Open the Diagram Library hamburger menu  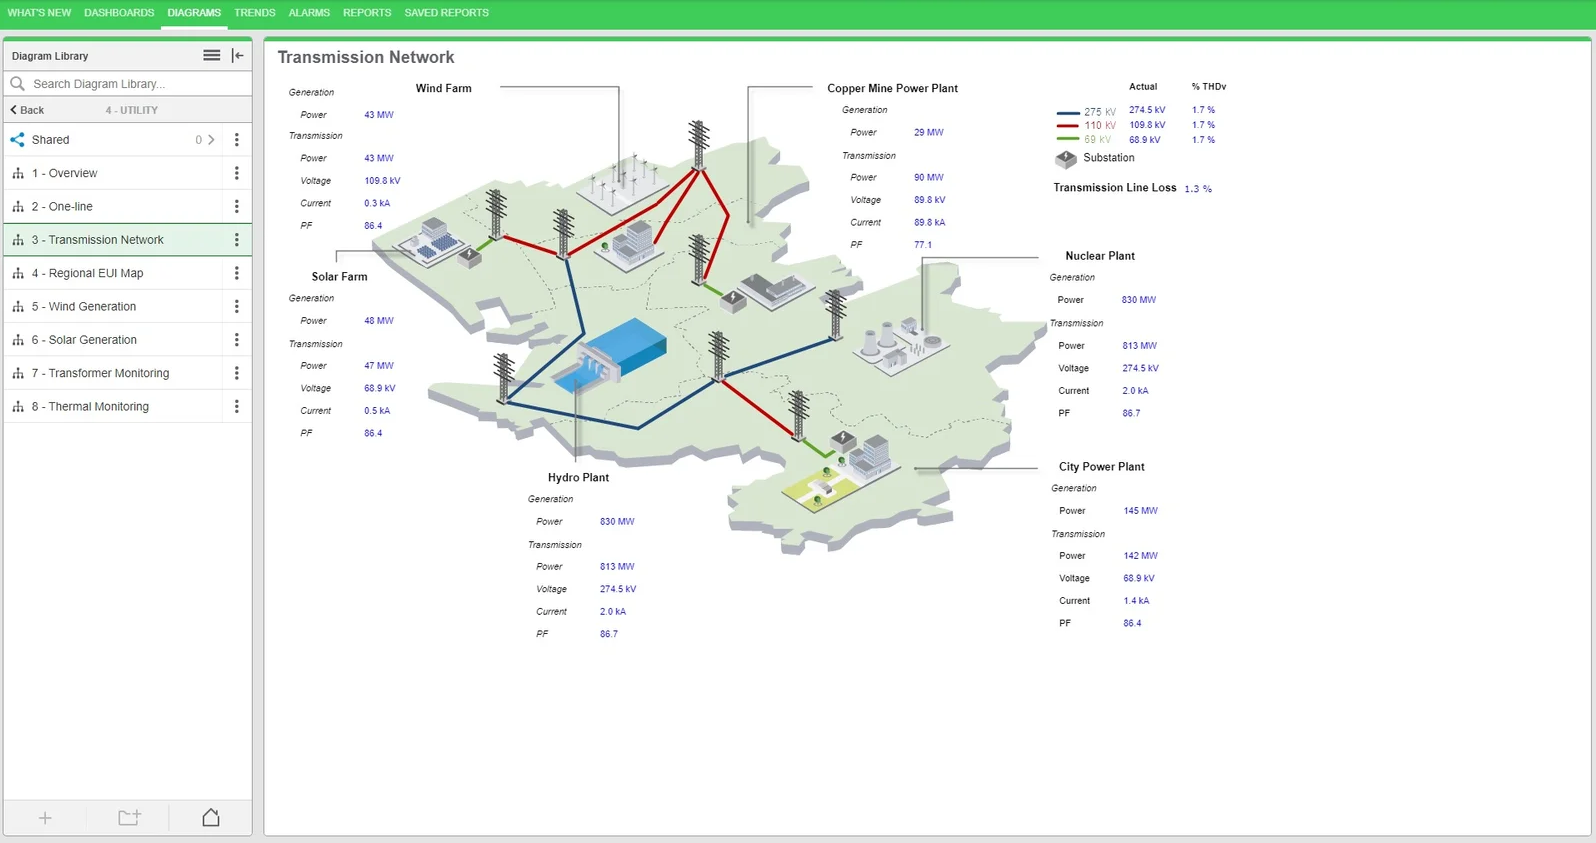tap(211, 56)
